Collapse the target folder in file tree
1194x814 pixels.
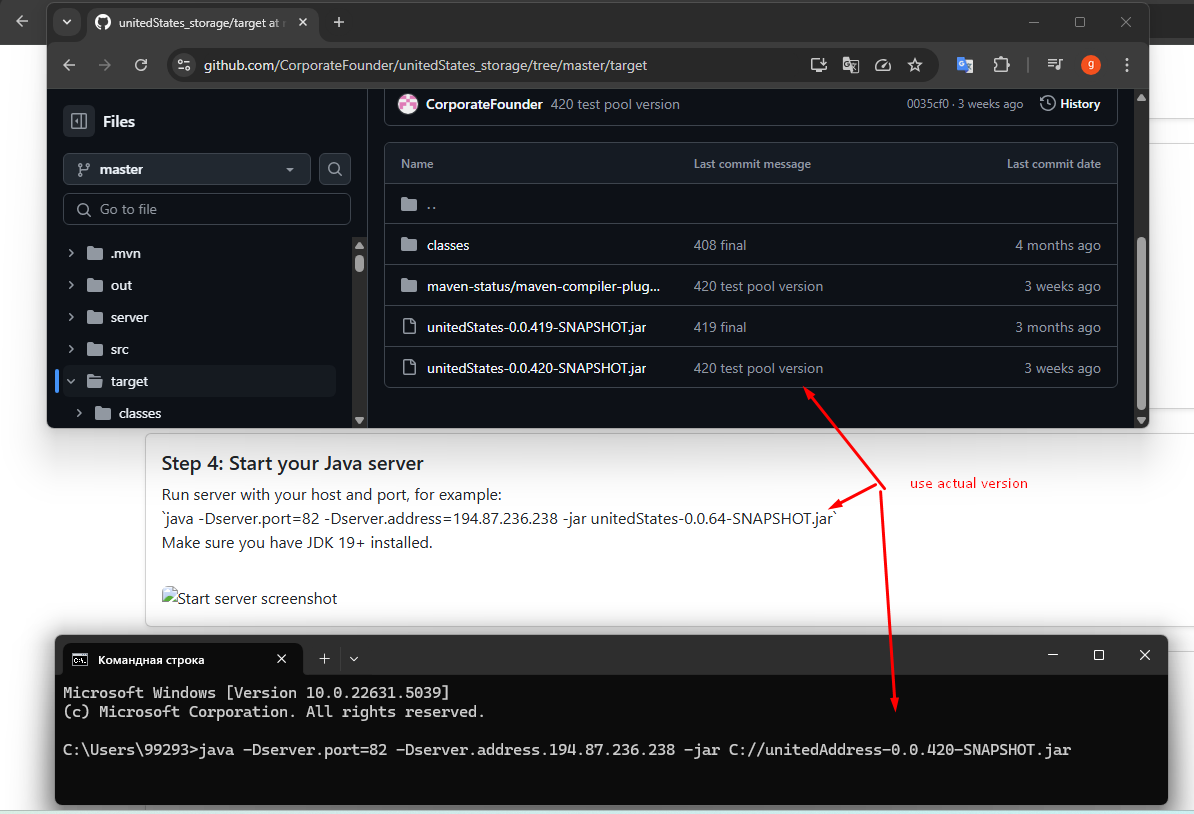tap(71, 381)
